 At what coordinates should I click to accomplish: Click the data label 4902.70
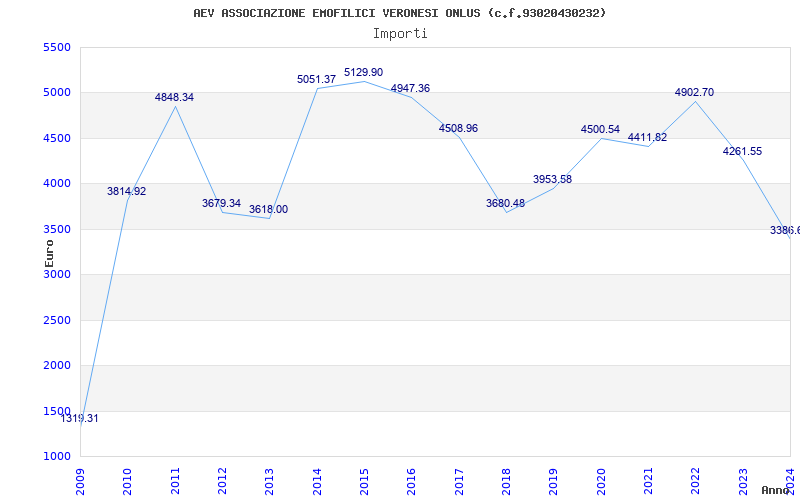694,92
